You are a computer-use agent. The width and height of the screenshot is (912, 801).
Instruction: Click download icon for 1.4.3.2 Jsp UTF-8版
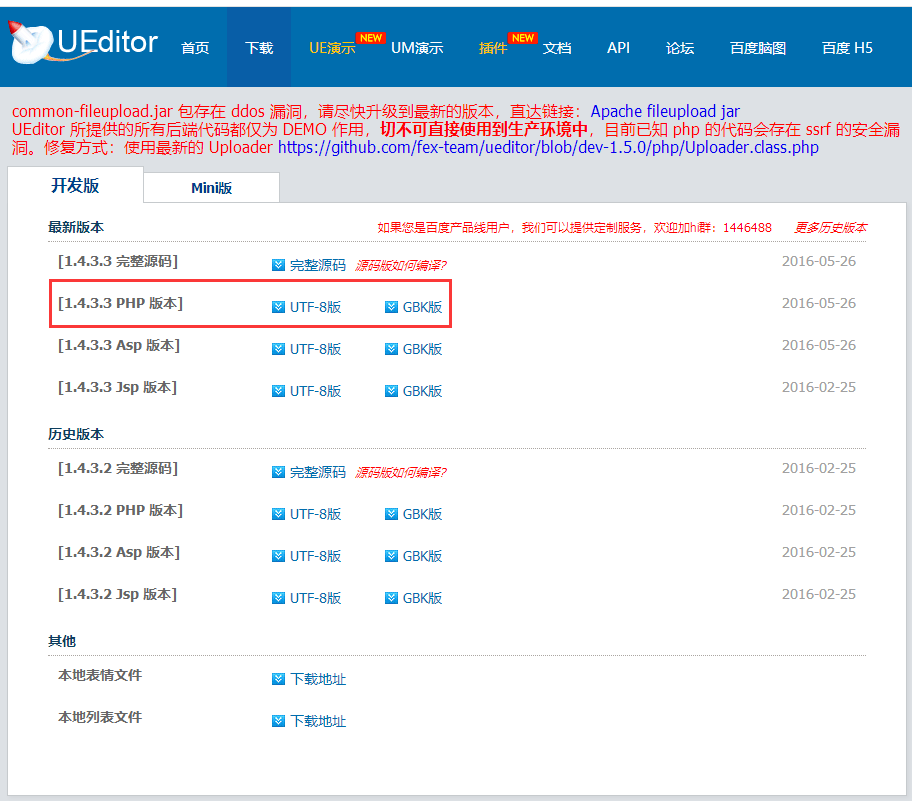point(279,598)
